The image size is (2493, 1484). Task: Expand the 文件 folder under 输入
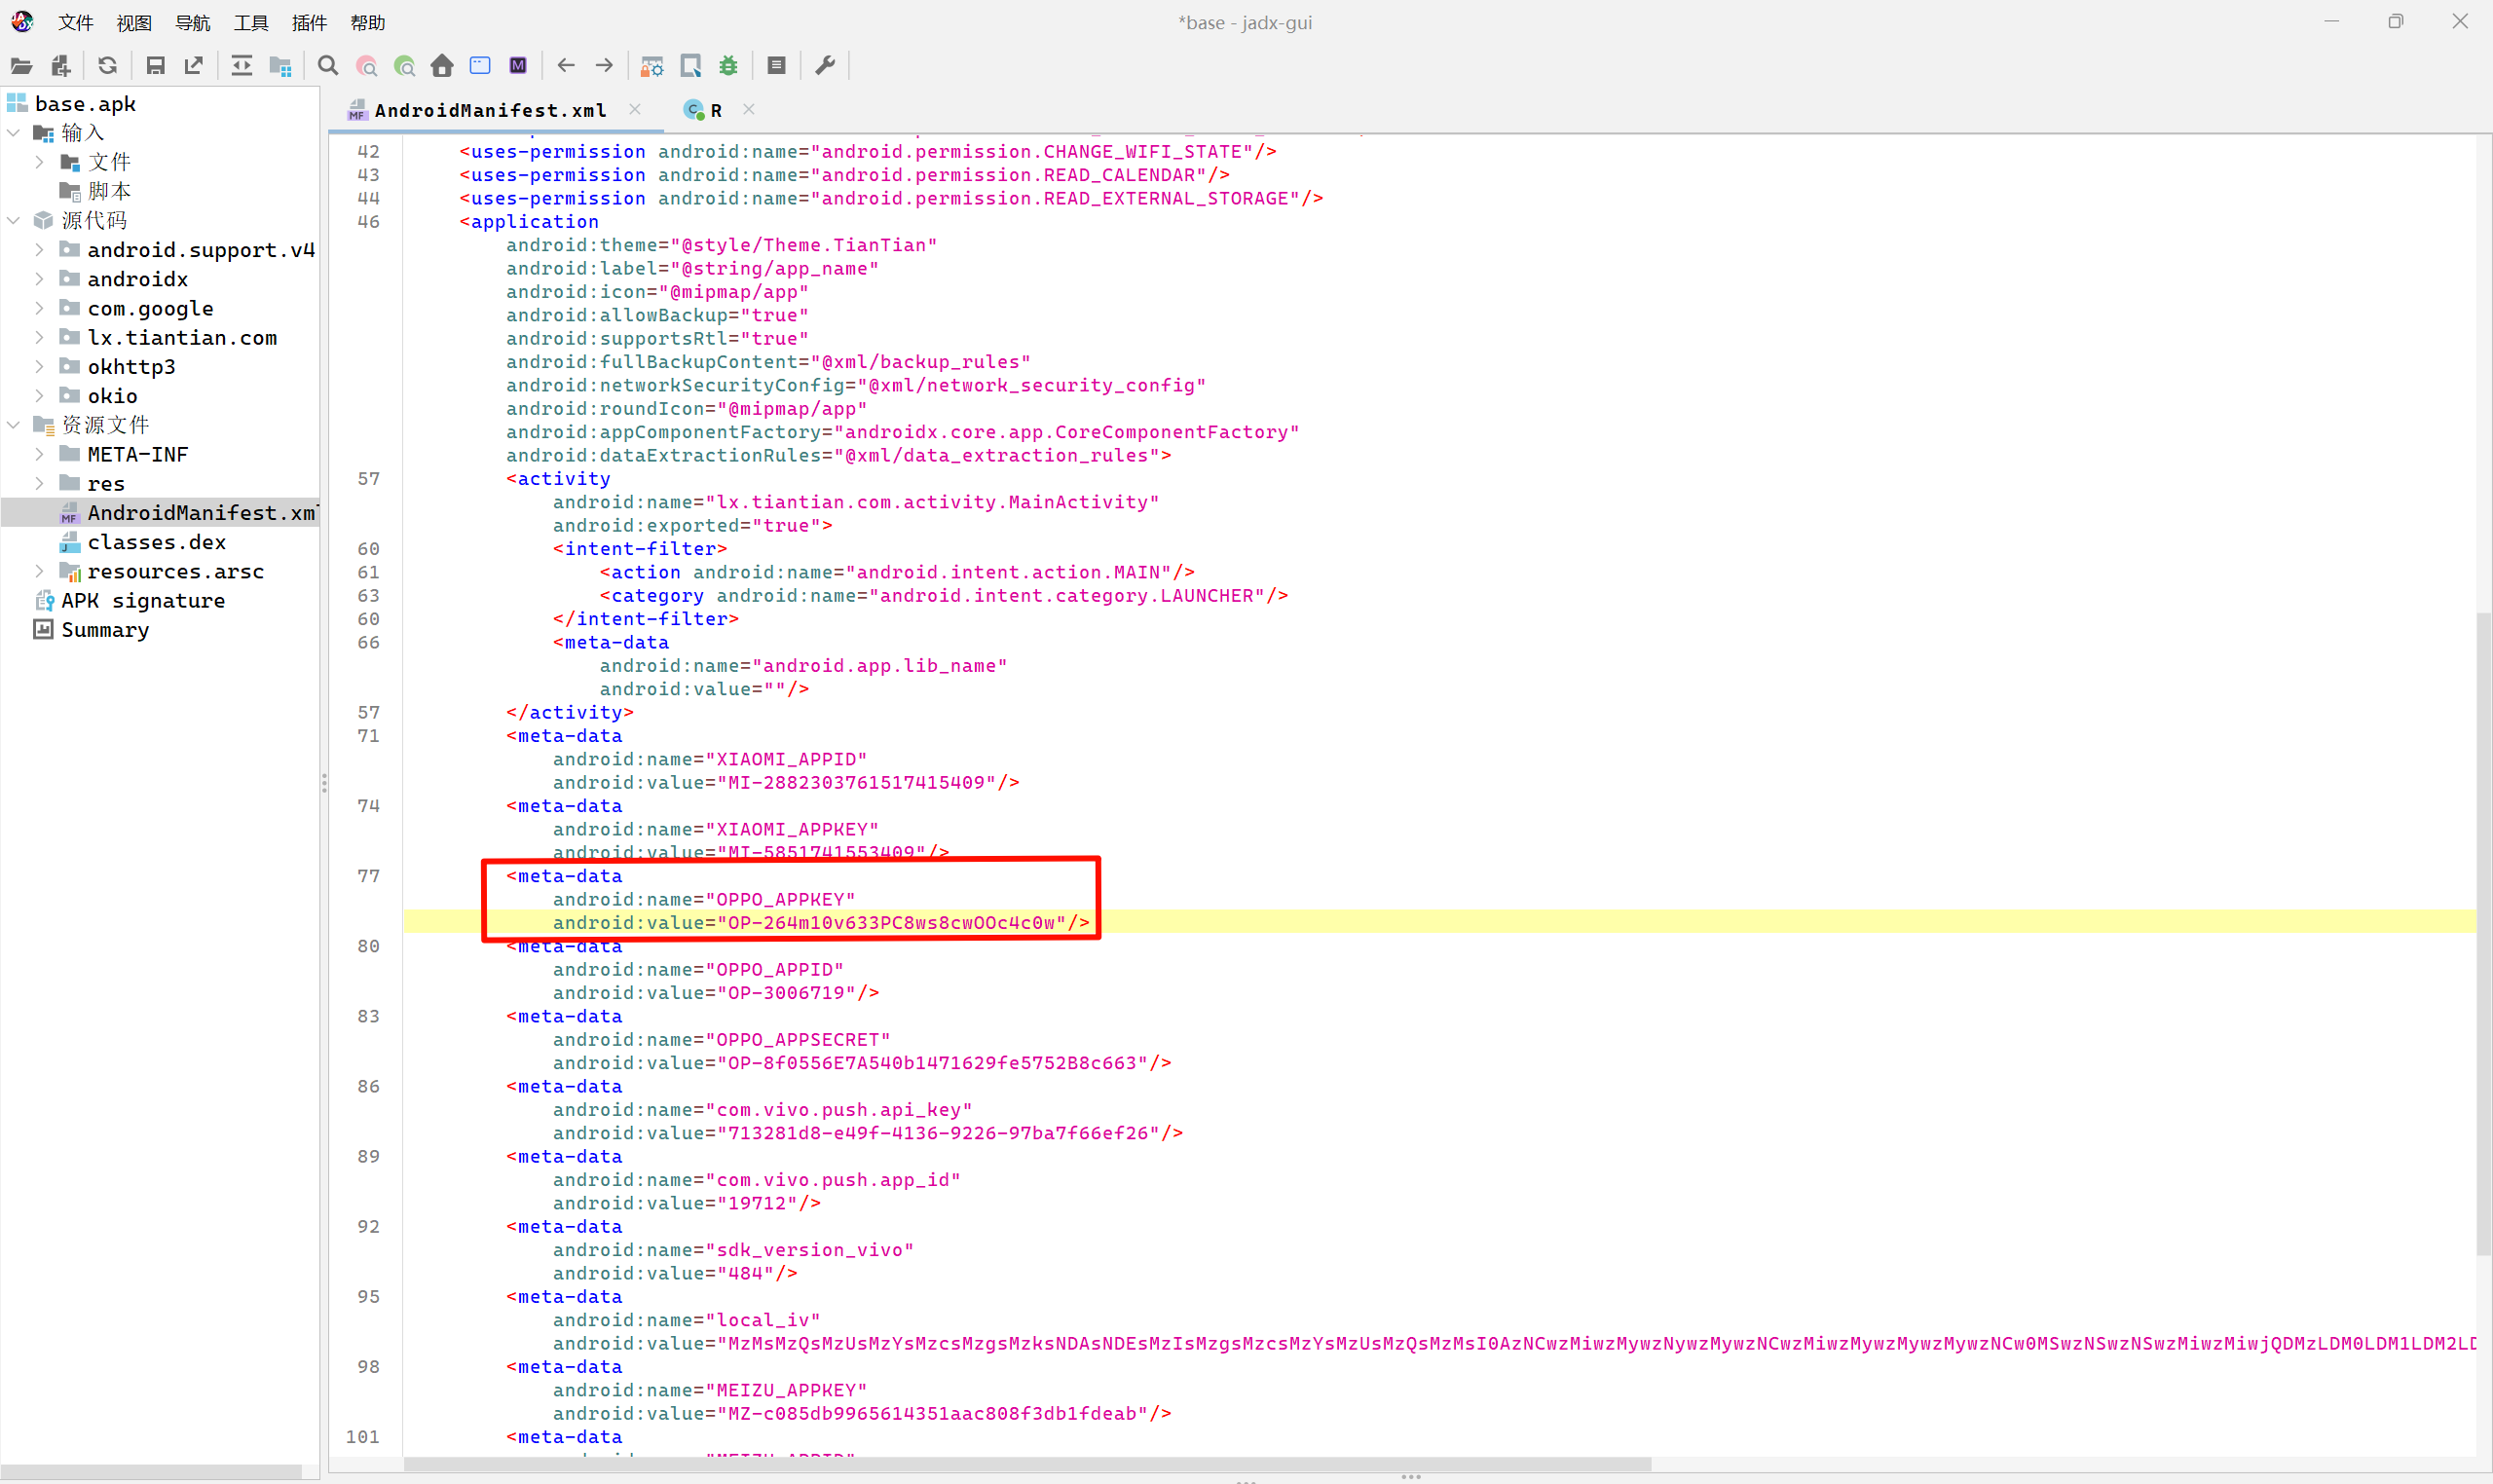(40, 162)
